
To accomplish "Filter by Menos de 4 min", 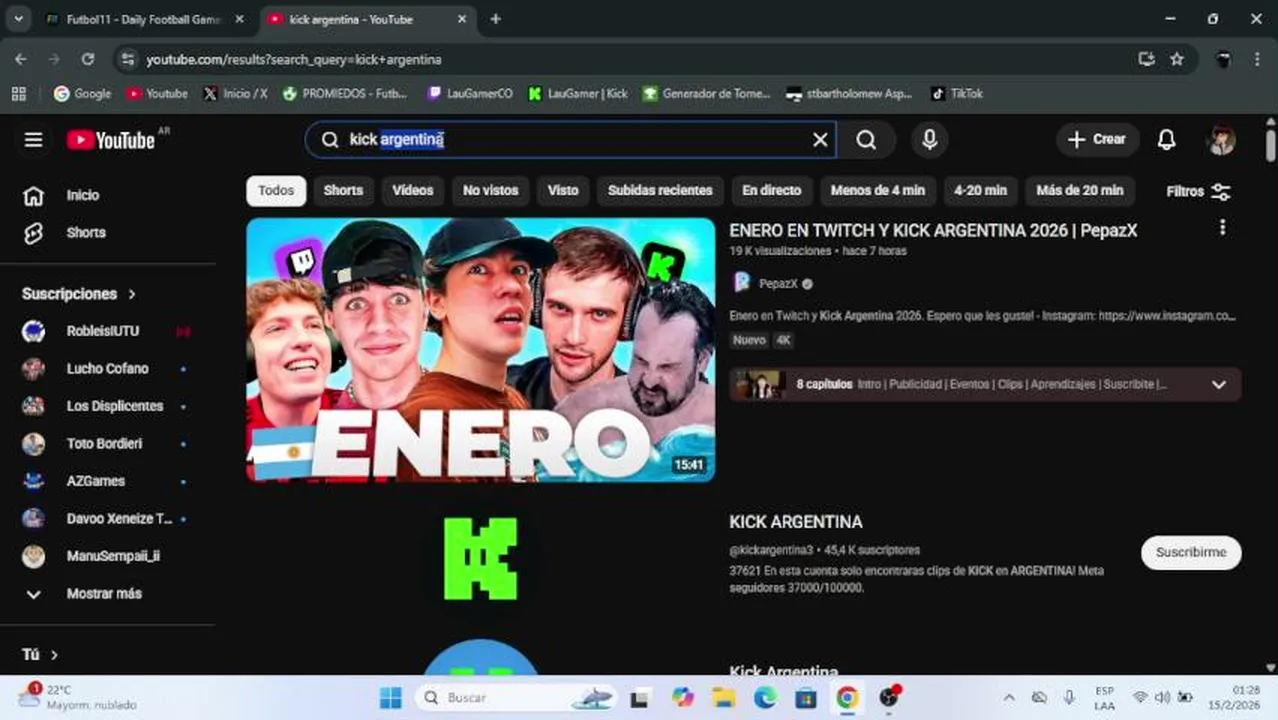I will pyautogui.click(x=877, y=190).
